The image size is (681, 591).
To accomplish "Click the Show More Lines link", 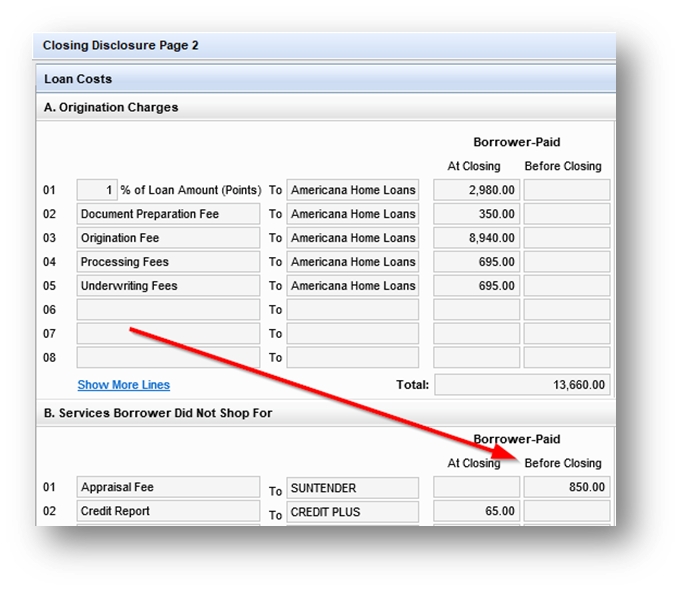I will coord(123,385).
